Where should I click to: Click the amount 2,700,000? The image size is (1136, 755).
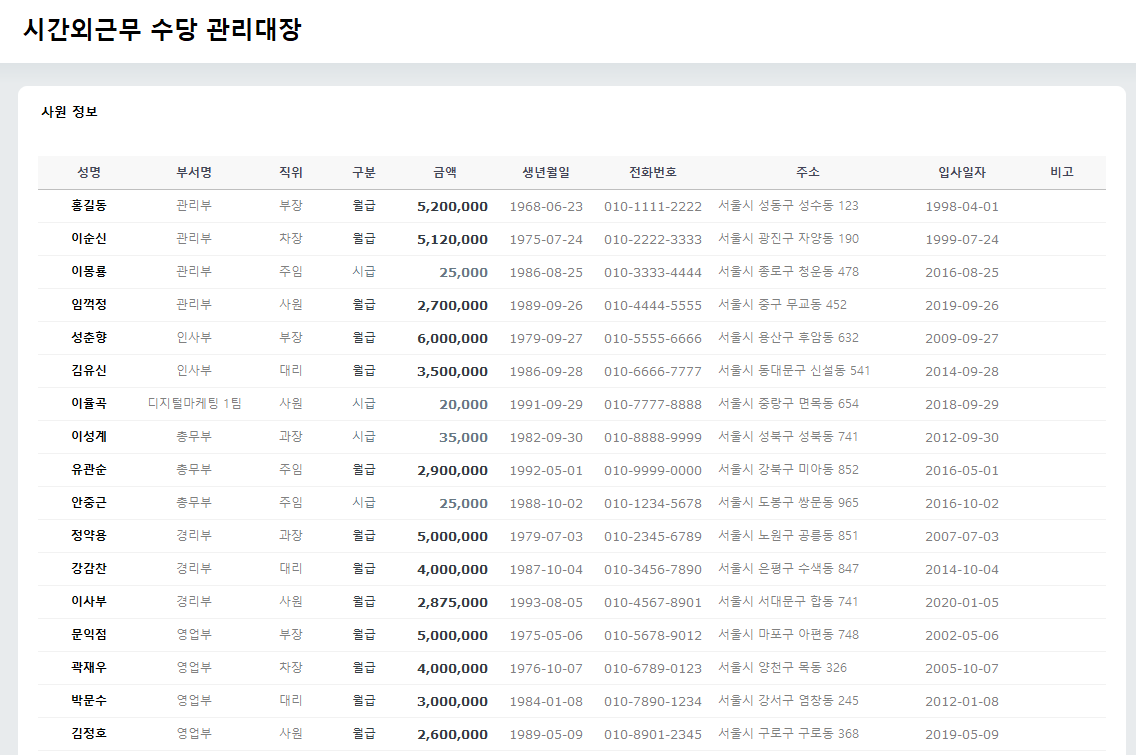pos(452,305)
